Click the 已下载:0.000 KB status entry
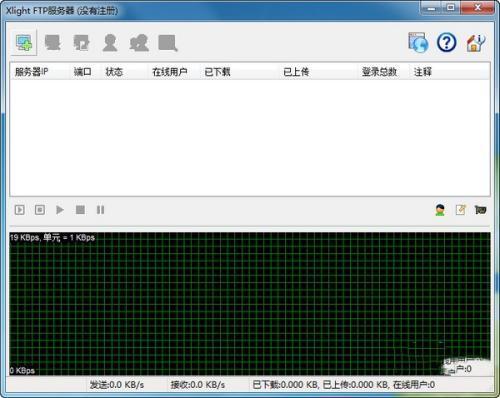Screen dimensions: 500x398 tap(285, 385)
